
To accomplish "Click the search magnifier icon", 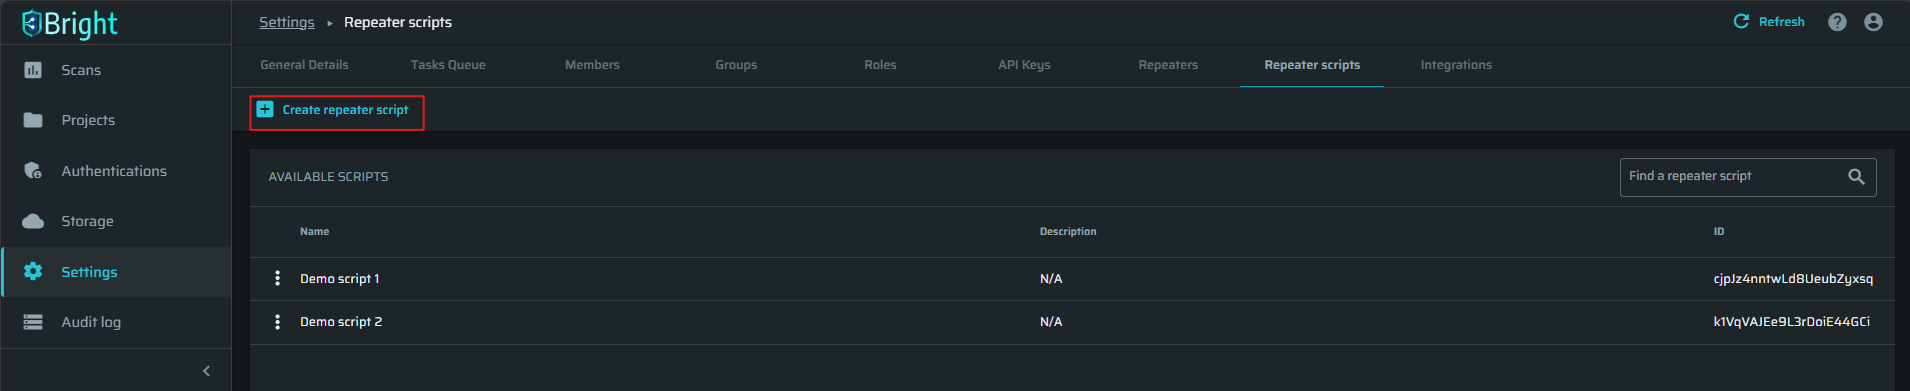I will pos(1856,177).
